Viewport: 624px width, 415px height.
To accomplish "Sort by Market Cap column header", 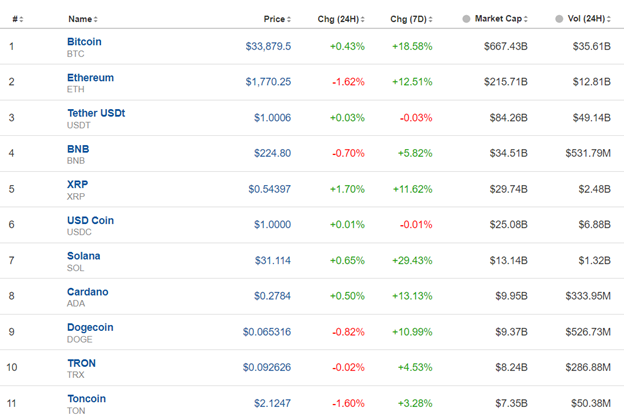I will 501,19.
